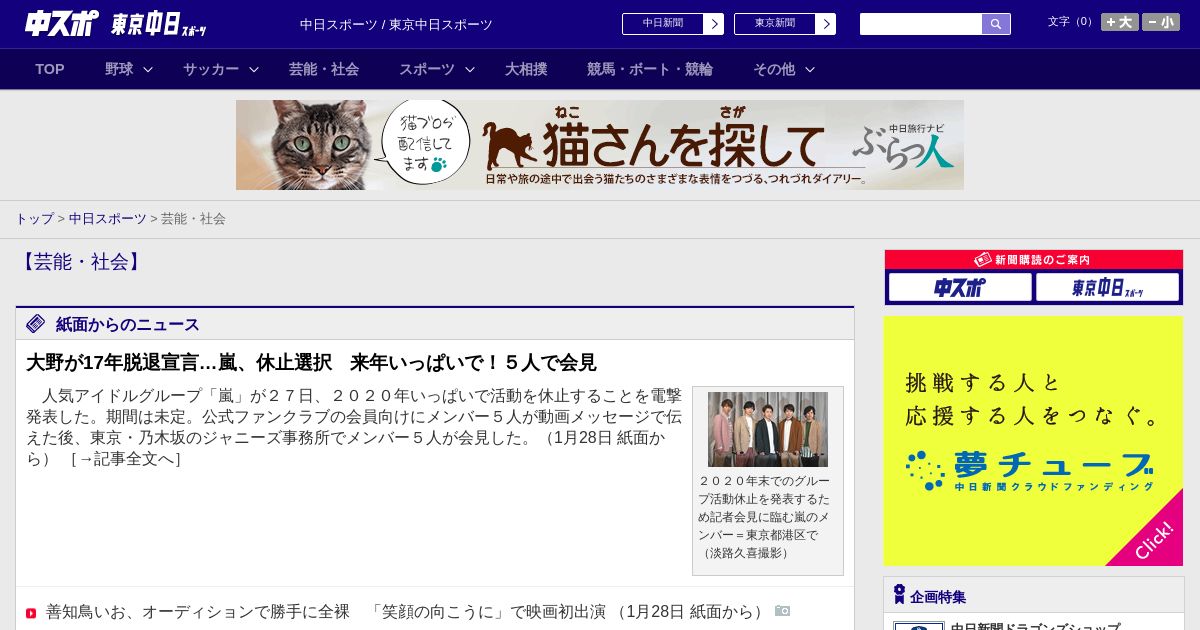Focus the header search input field
This screenshot has height=630, width=1200.
(921, 24)
